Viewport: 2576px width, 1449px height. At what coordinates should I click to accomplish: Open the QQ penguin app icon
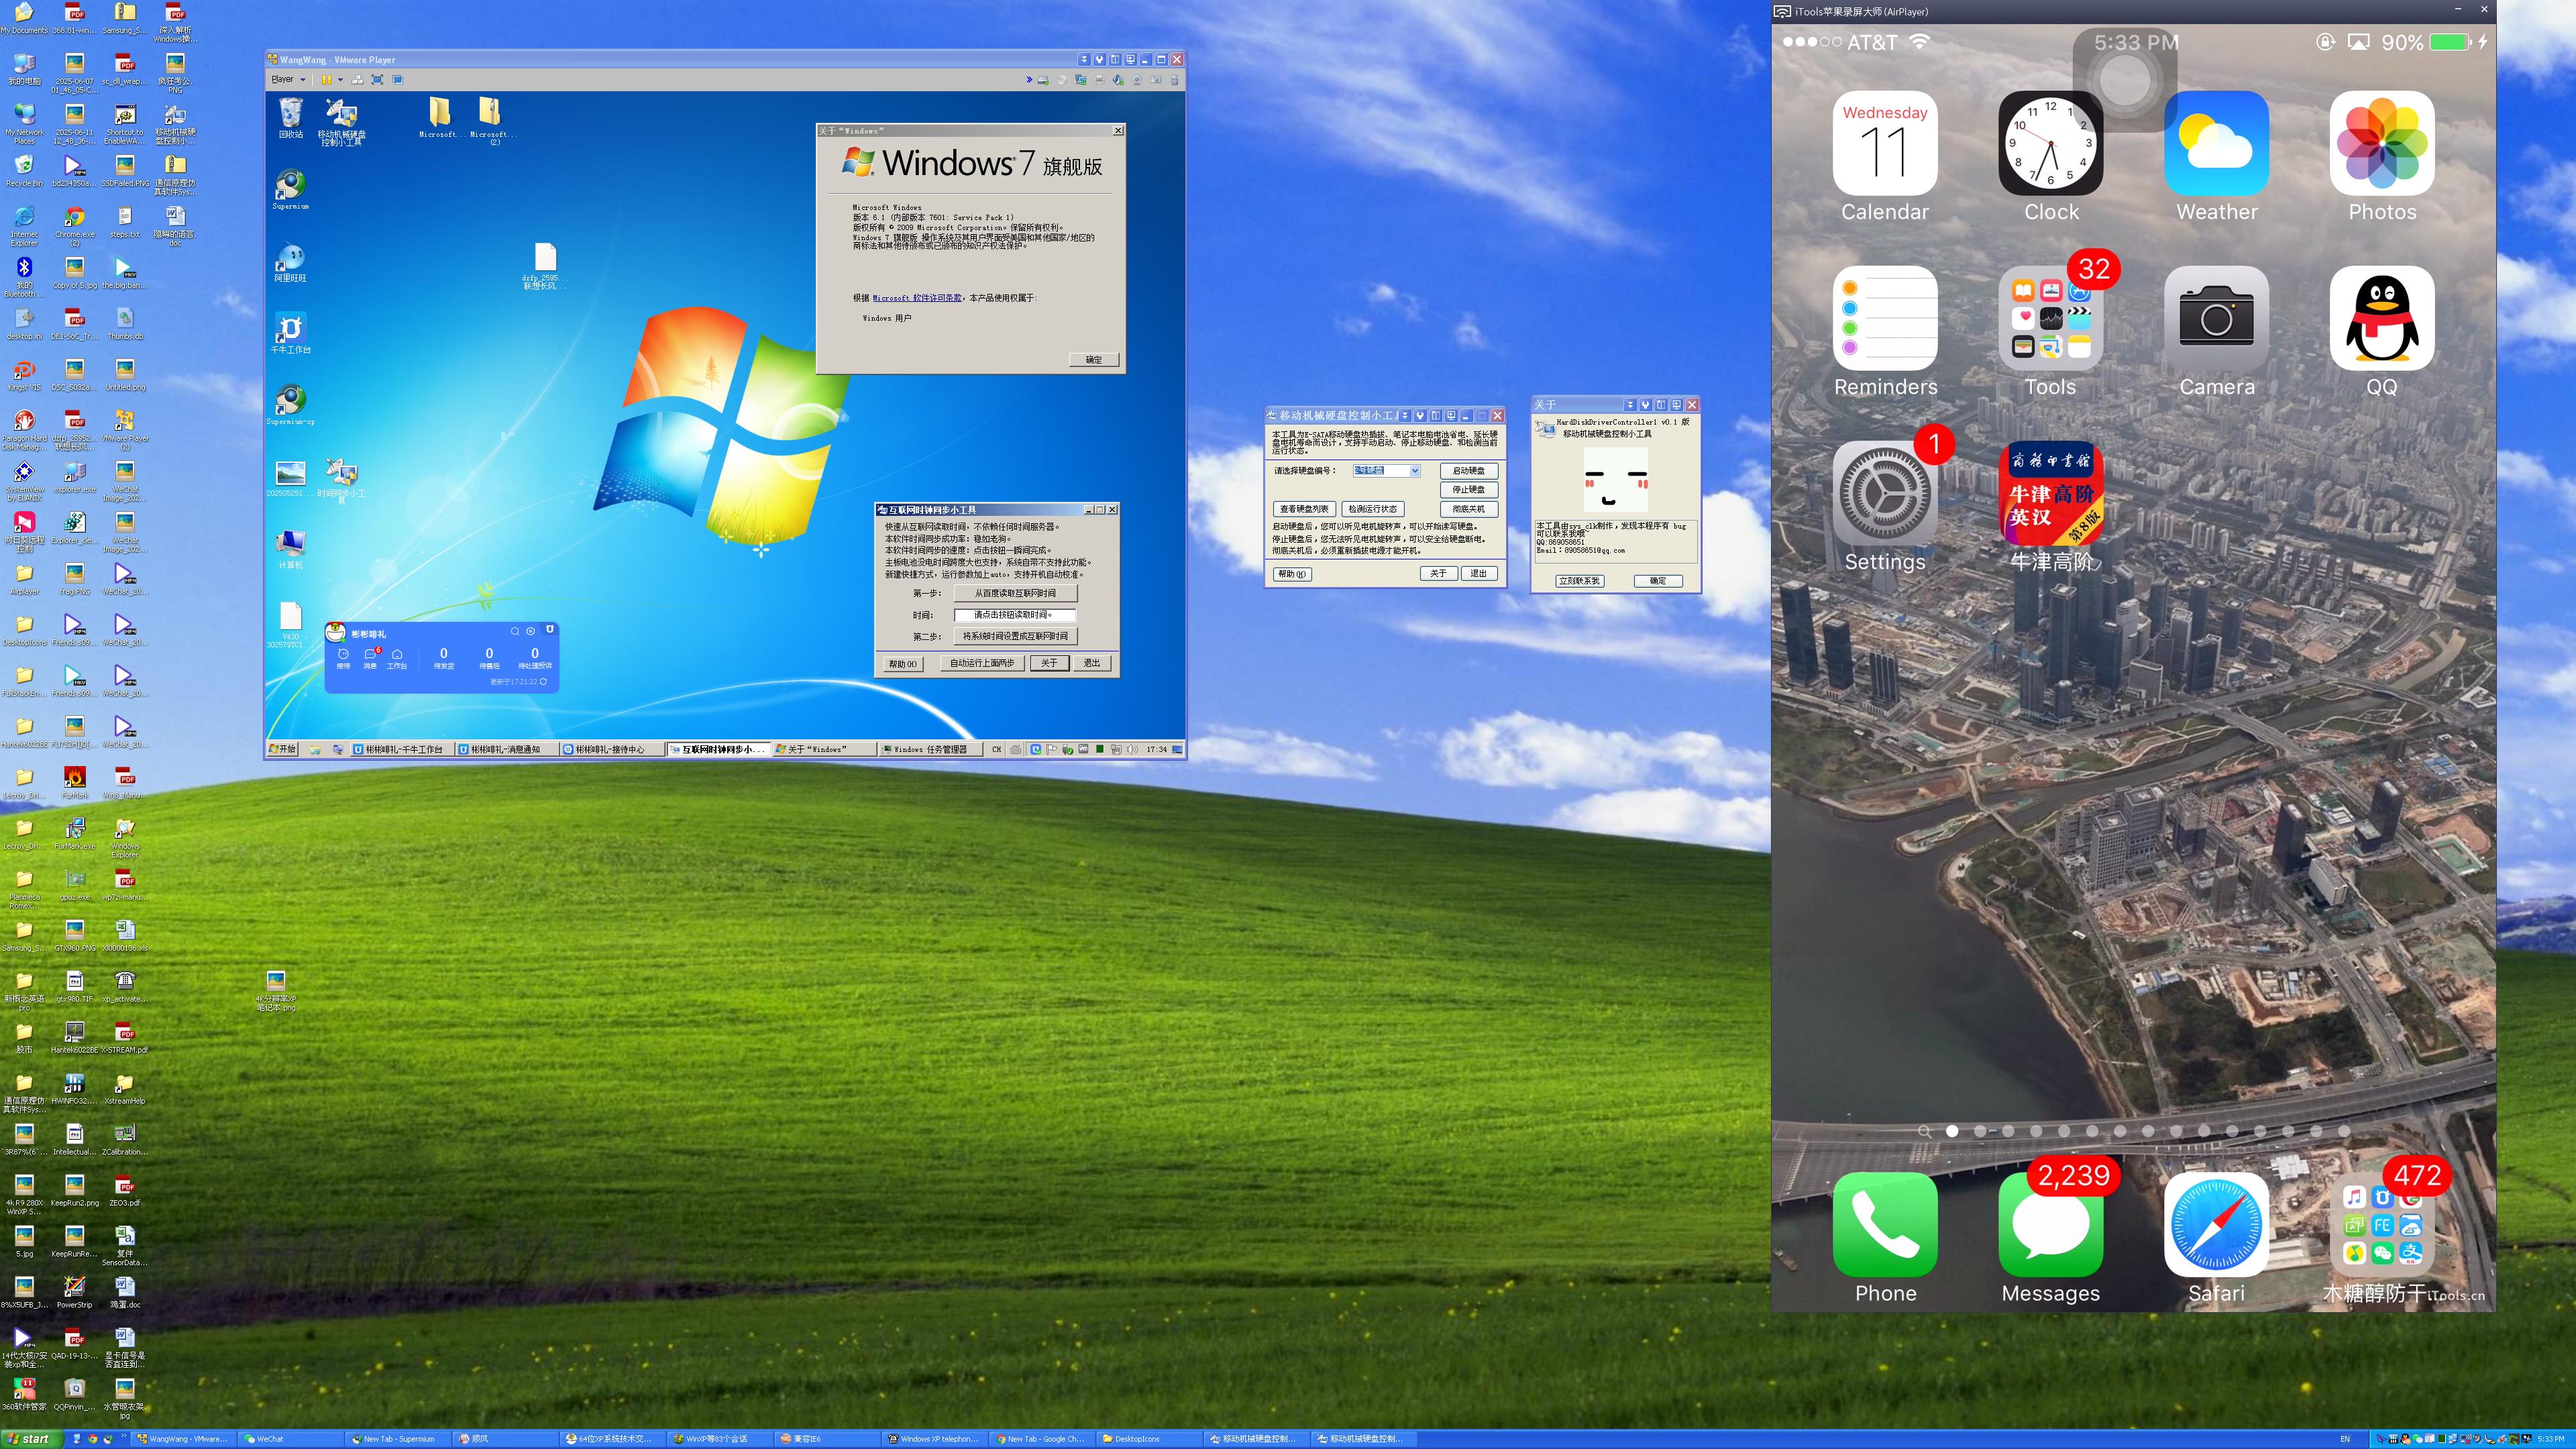click(2381, 319)
